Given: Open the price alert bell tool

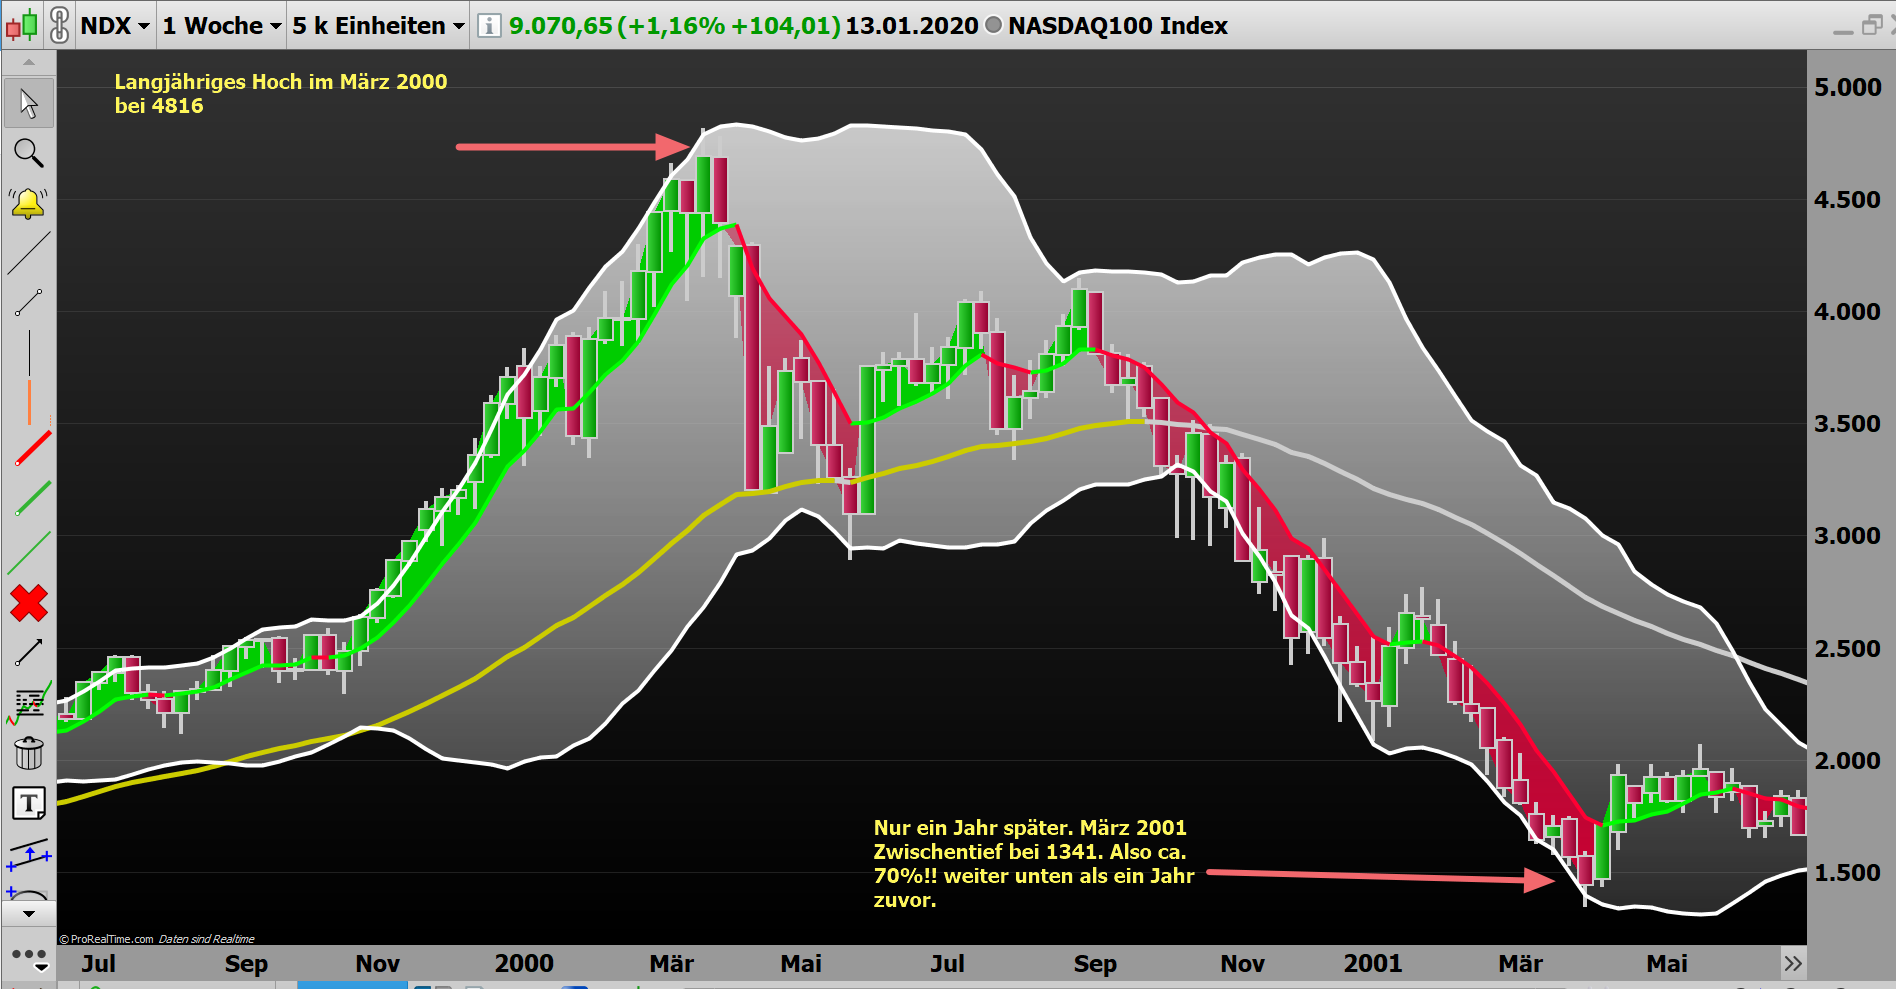Looking at the screenshot, I should [28, 202].
